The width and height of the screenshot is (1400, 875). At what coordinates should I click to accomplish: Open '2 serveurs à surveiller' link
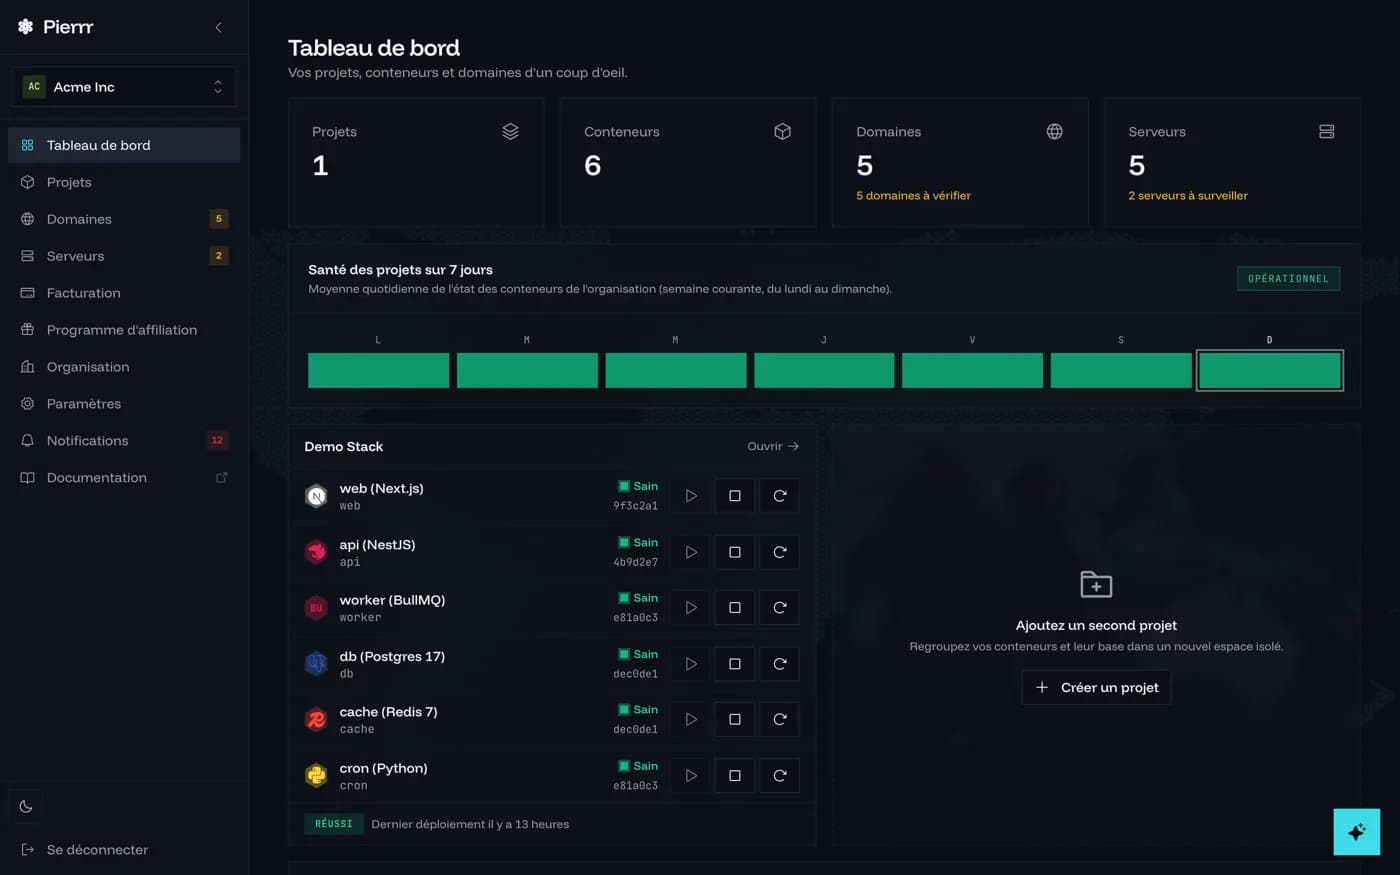tap(1188, 196)
